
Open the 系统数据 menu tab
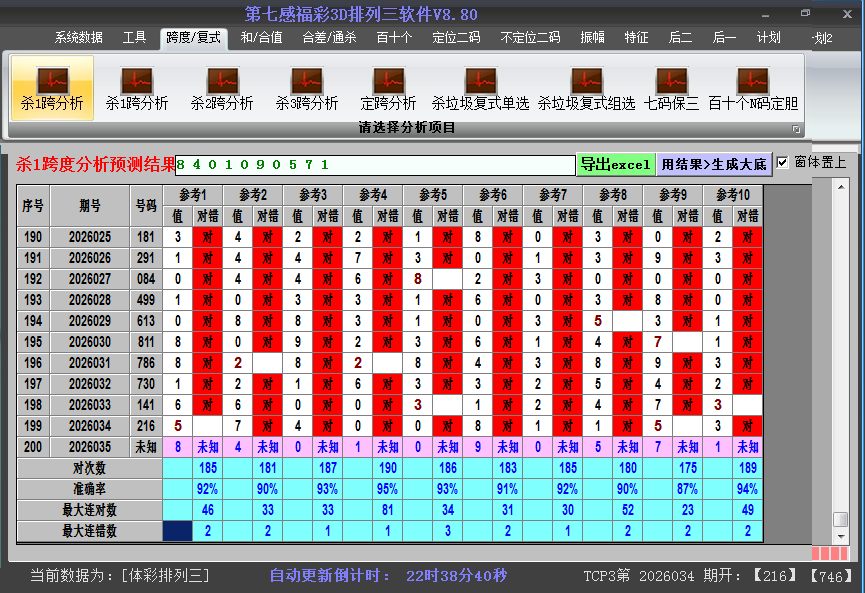[78, 38]
